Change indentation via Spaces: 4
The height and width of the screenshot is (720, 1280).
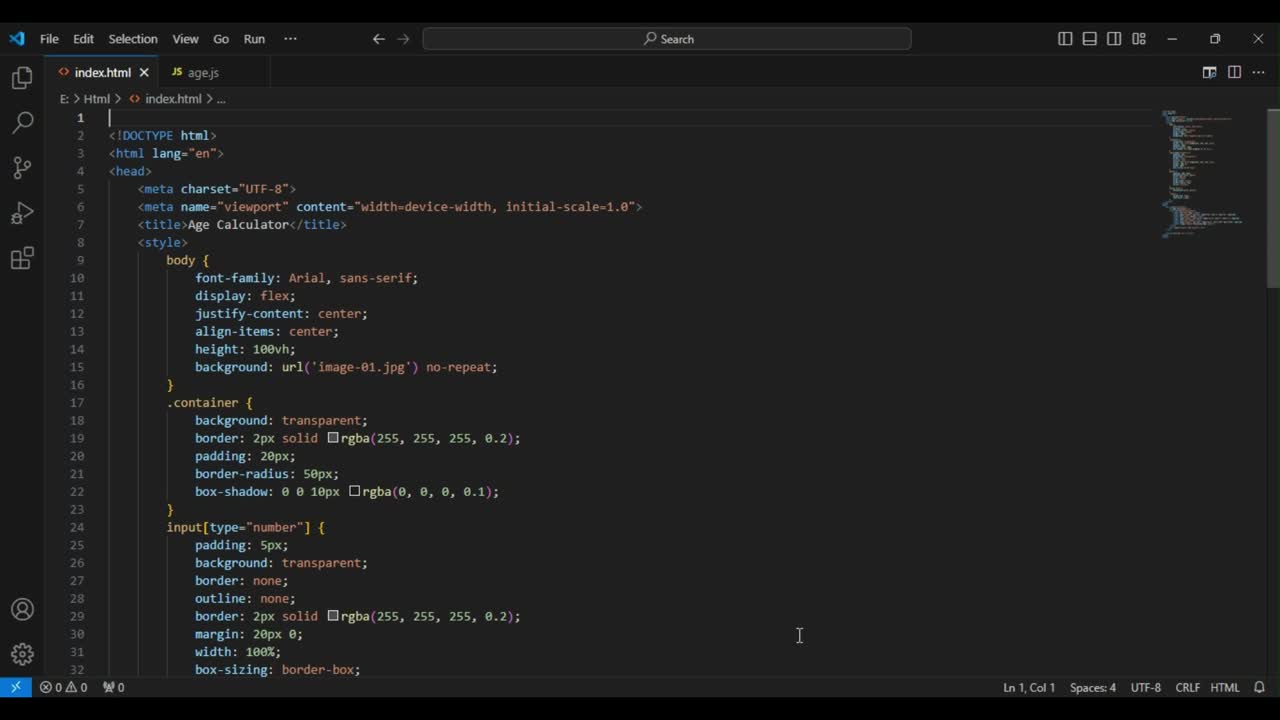pos(1093,688)
